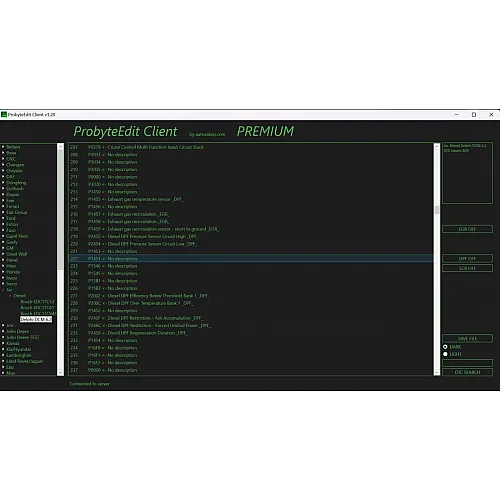Maximize the ProbyteEdit Client window
Image resolution: width=500 pixels, height=500 pixels.
474,114
